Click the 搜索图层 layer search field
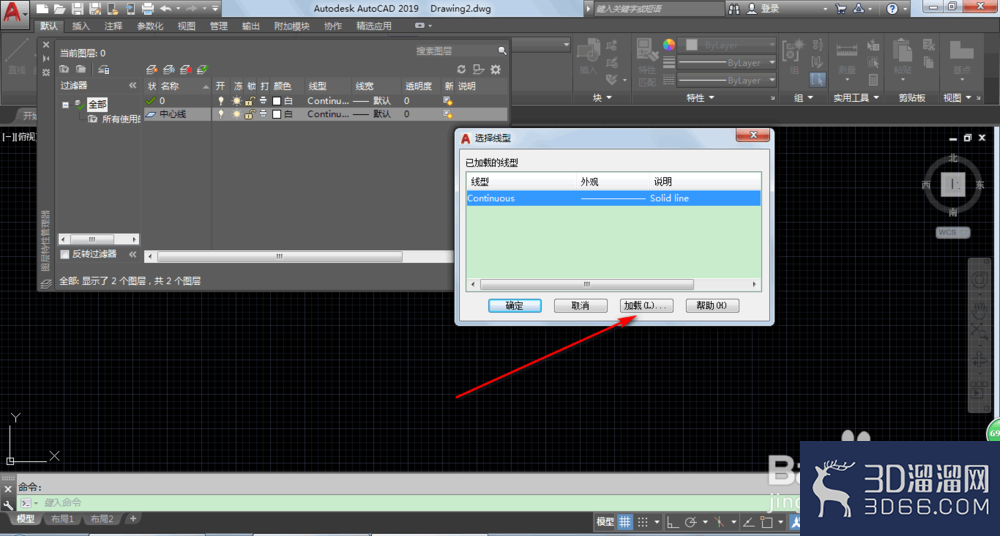 point(455,51)
